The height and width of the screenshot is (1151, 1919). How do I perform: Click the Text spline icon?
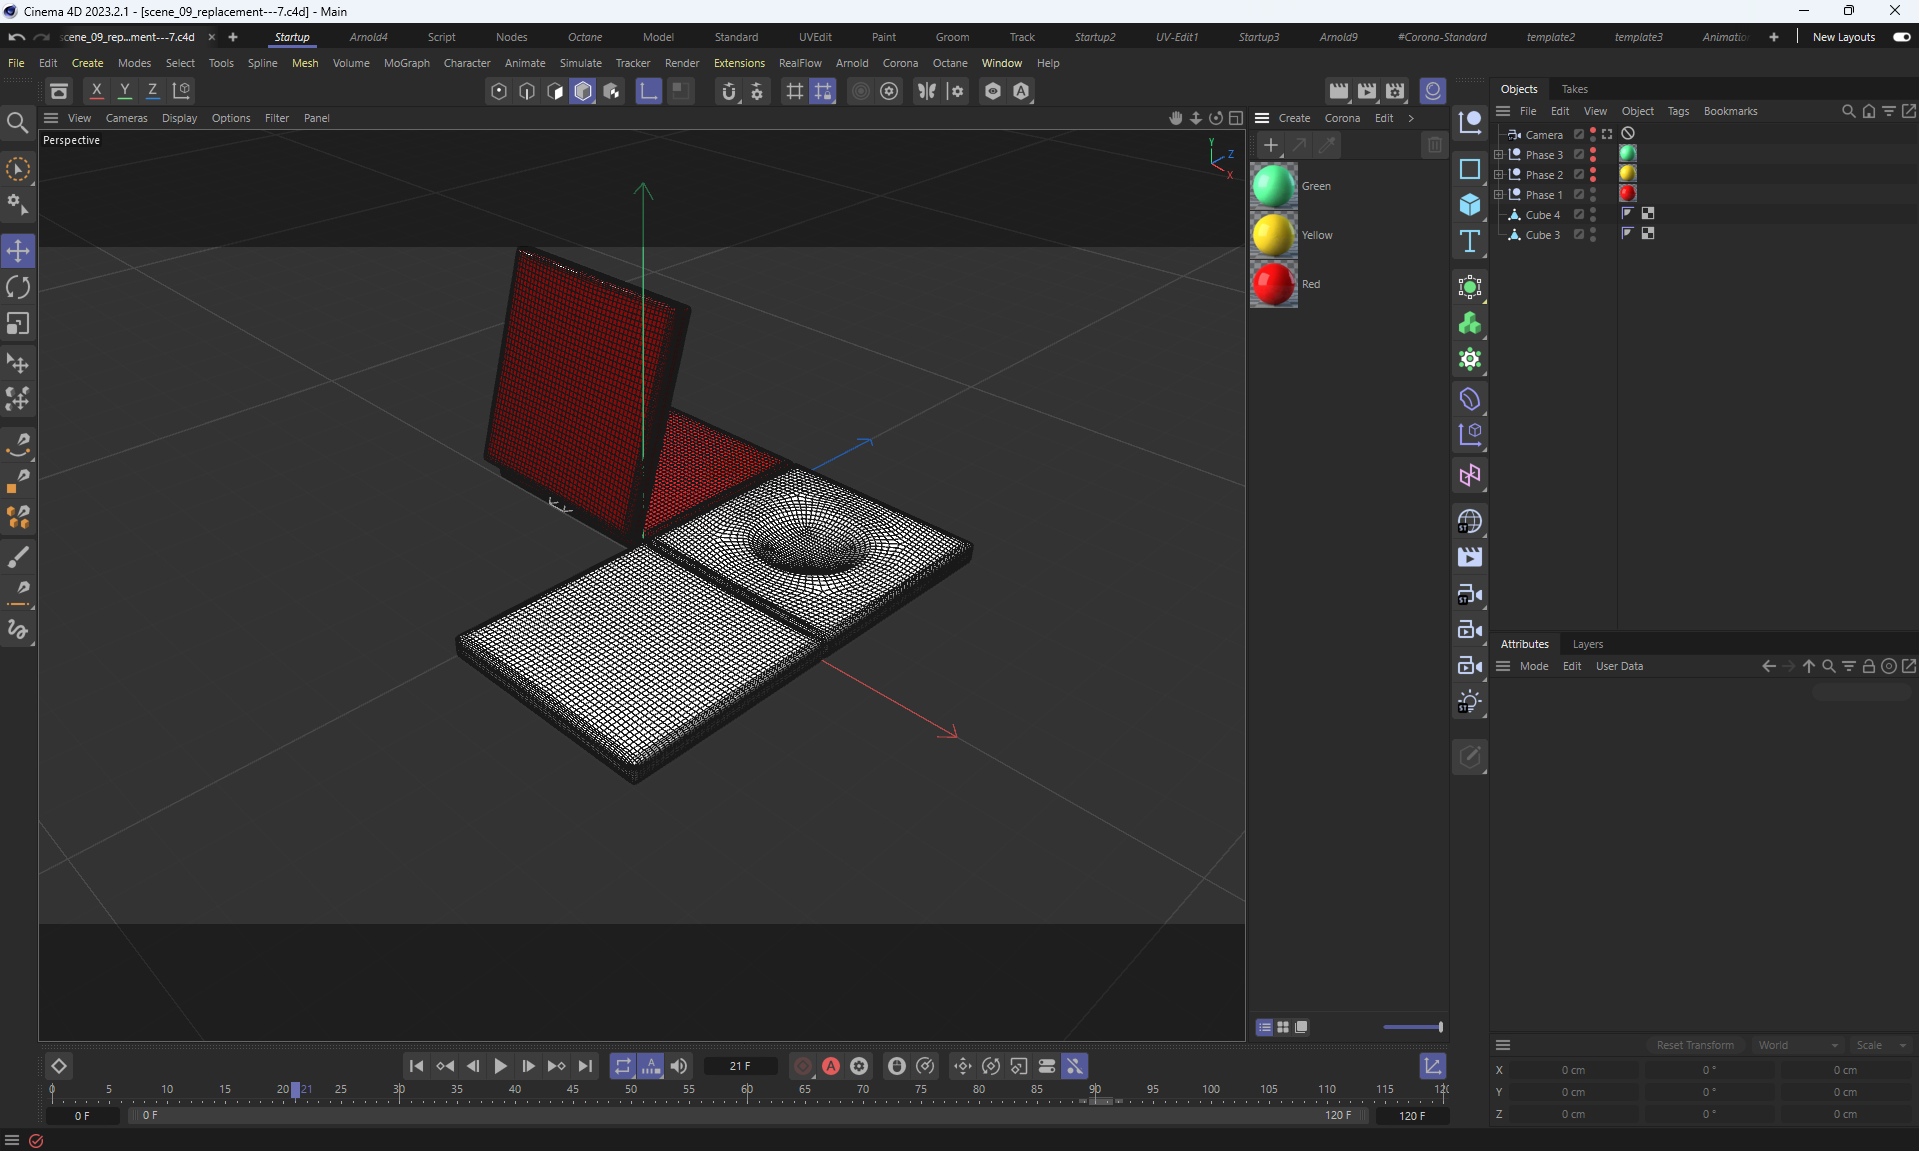[1469, 241]
